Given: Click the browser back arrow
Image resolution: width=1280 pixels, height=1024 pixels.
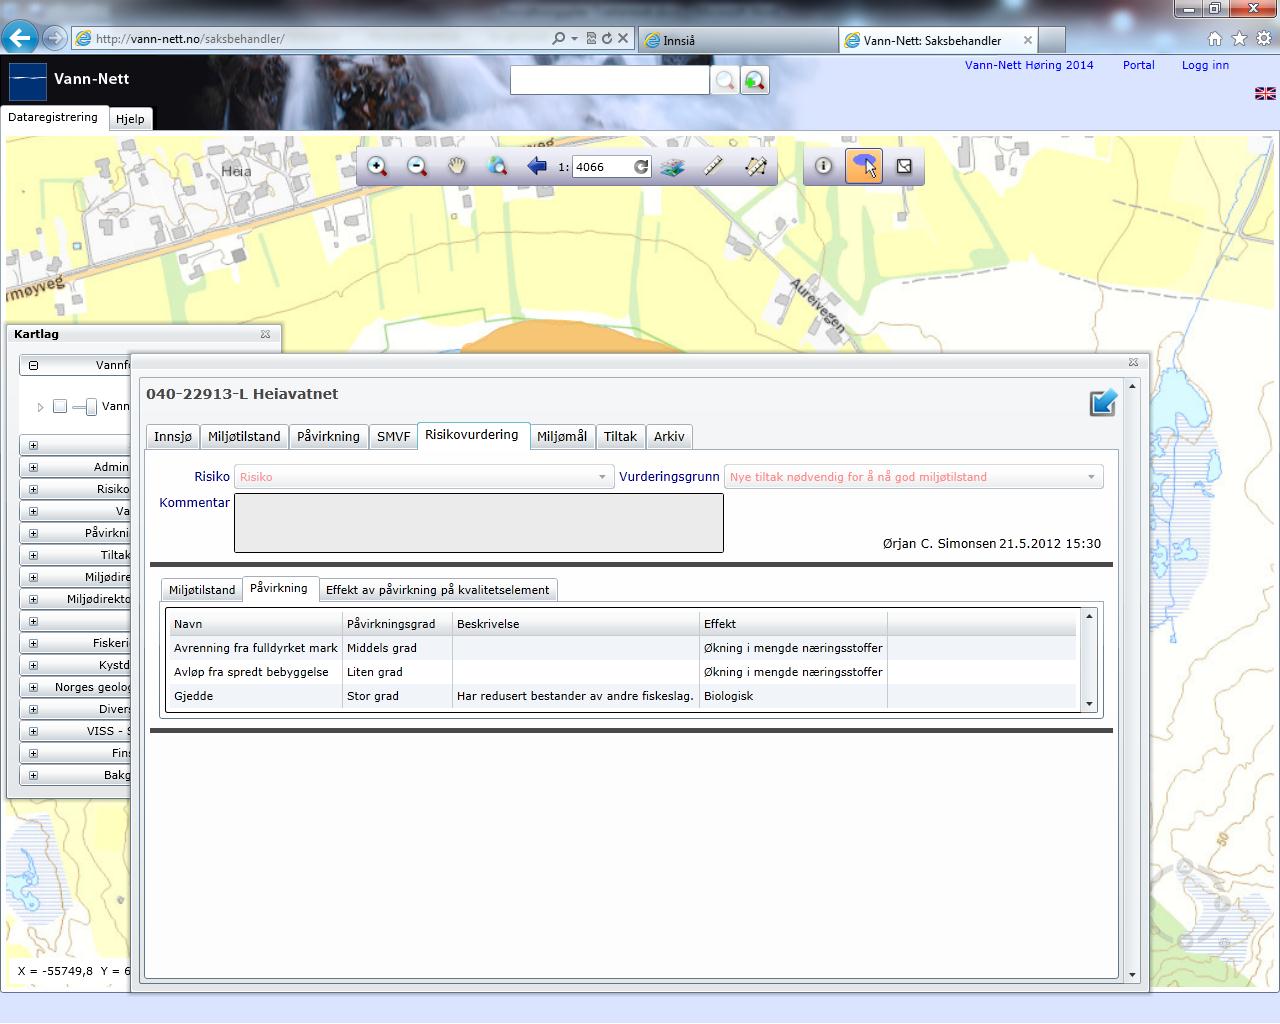Looking at the screenshot, I should [20, 38].
